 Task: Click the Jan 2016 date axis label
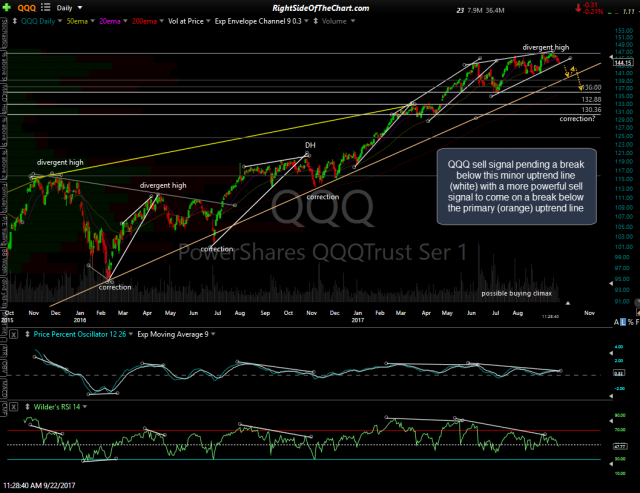(x=80, y=316)
